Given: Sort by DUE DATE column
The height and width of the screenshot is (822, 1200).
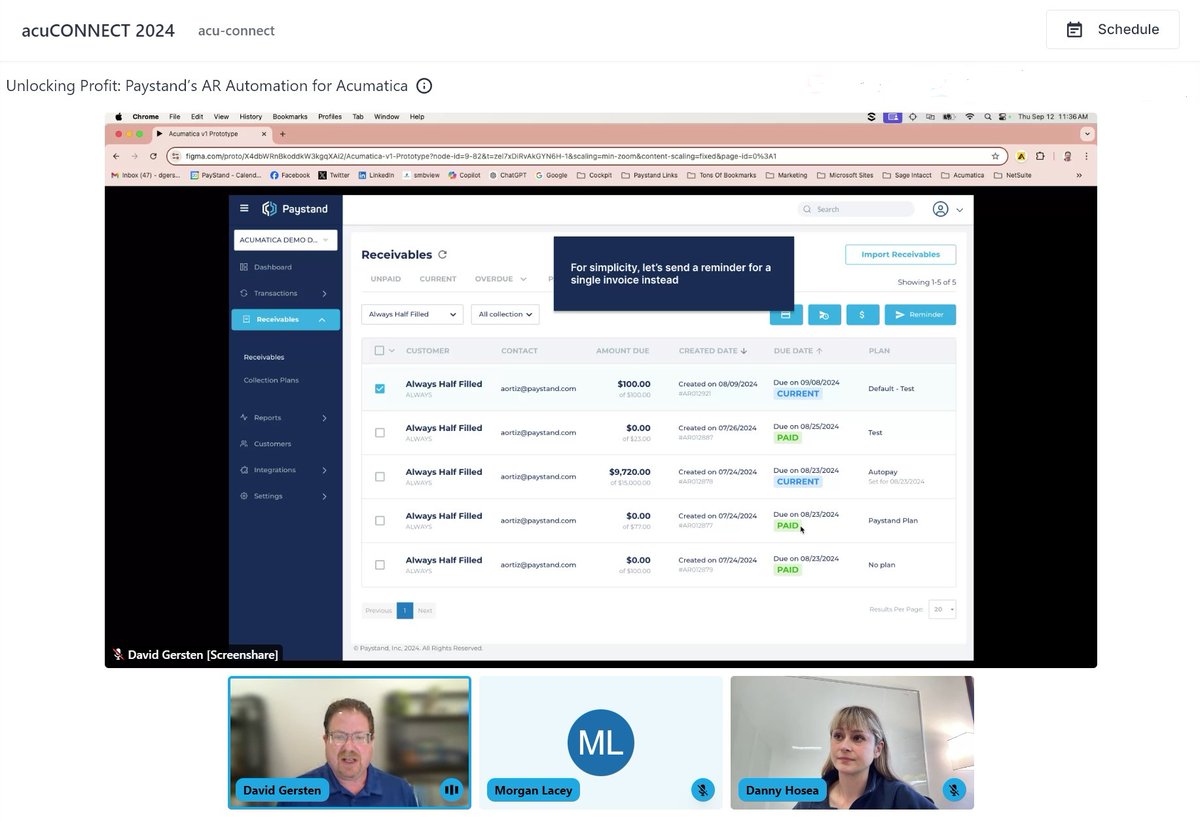Looking at the screenshot, I should click(797, 351).
